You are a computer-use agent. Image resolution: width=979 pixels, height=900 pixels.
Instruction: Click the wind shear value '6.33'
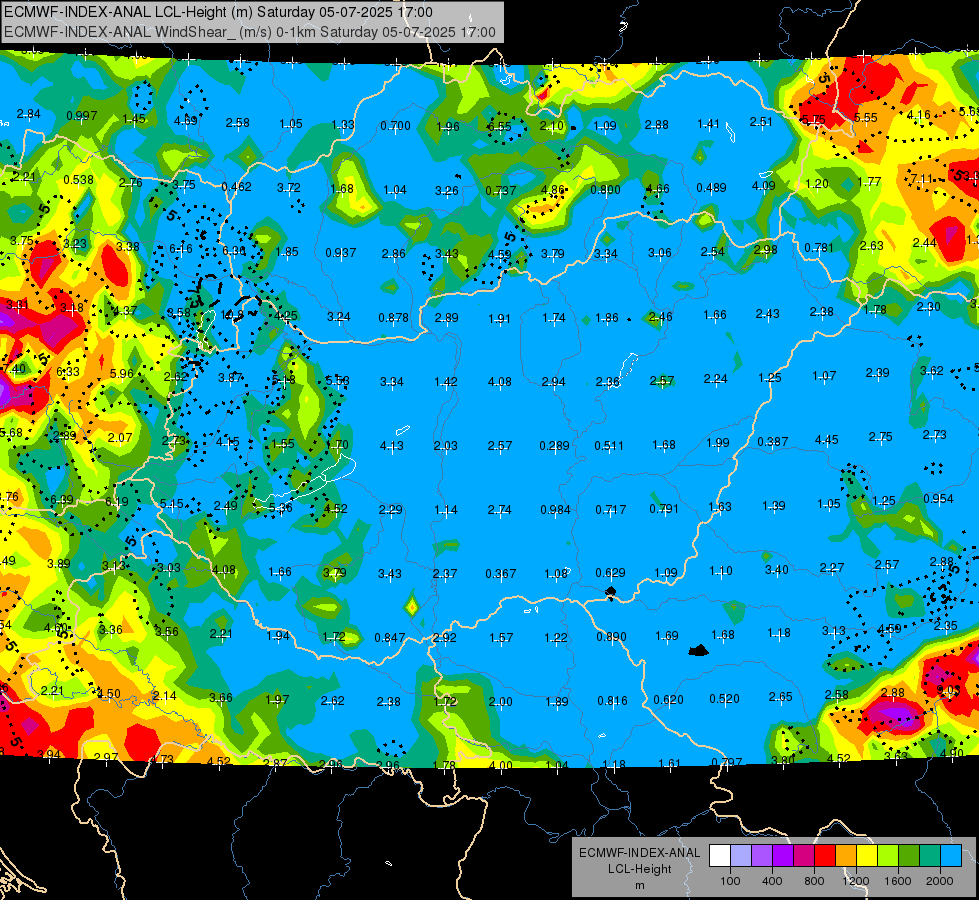tap(68, 372)
